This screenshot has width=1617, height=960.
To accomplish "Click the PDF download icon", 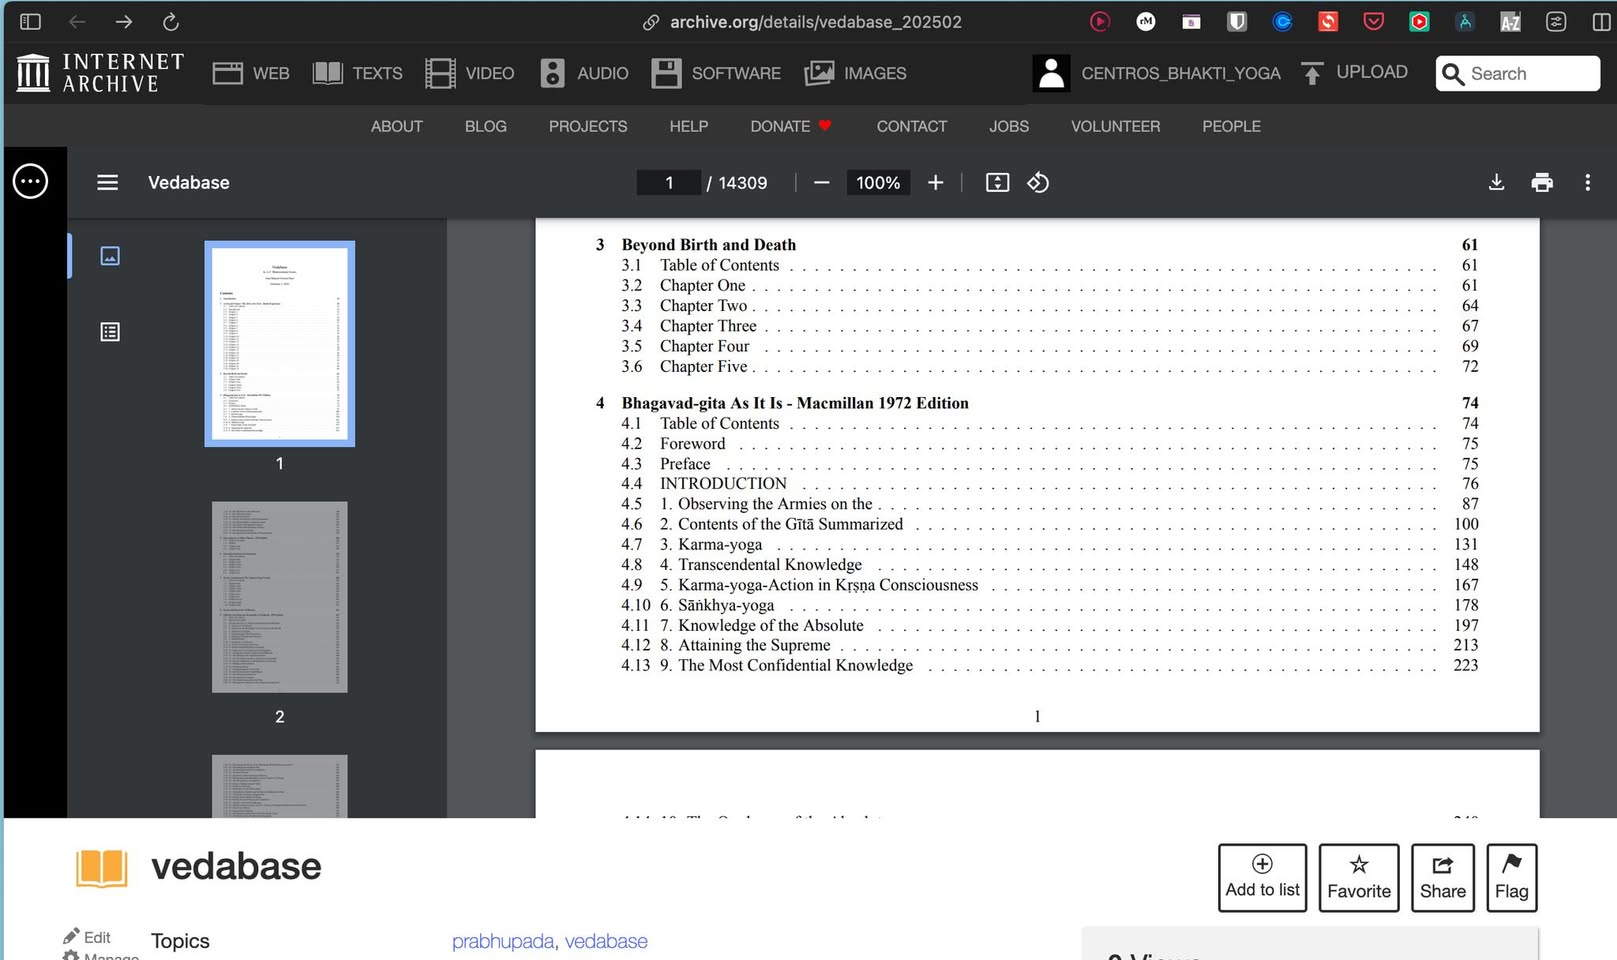I will point(1496,182).
